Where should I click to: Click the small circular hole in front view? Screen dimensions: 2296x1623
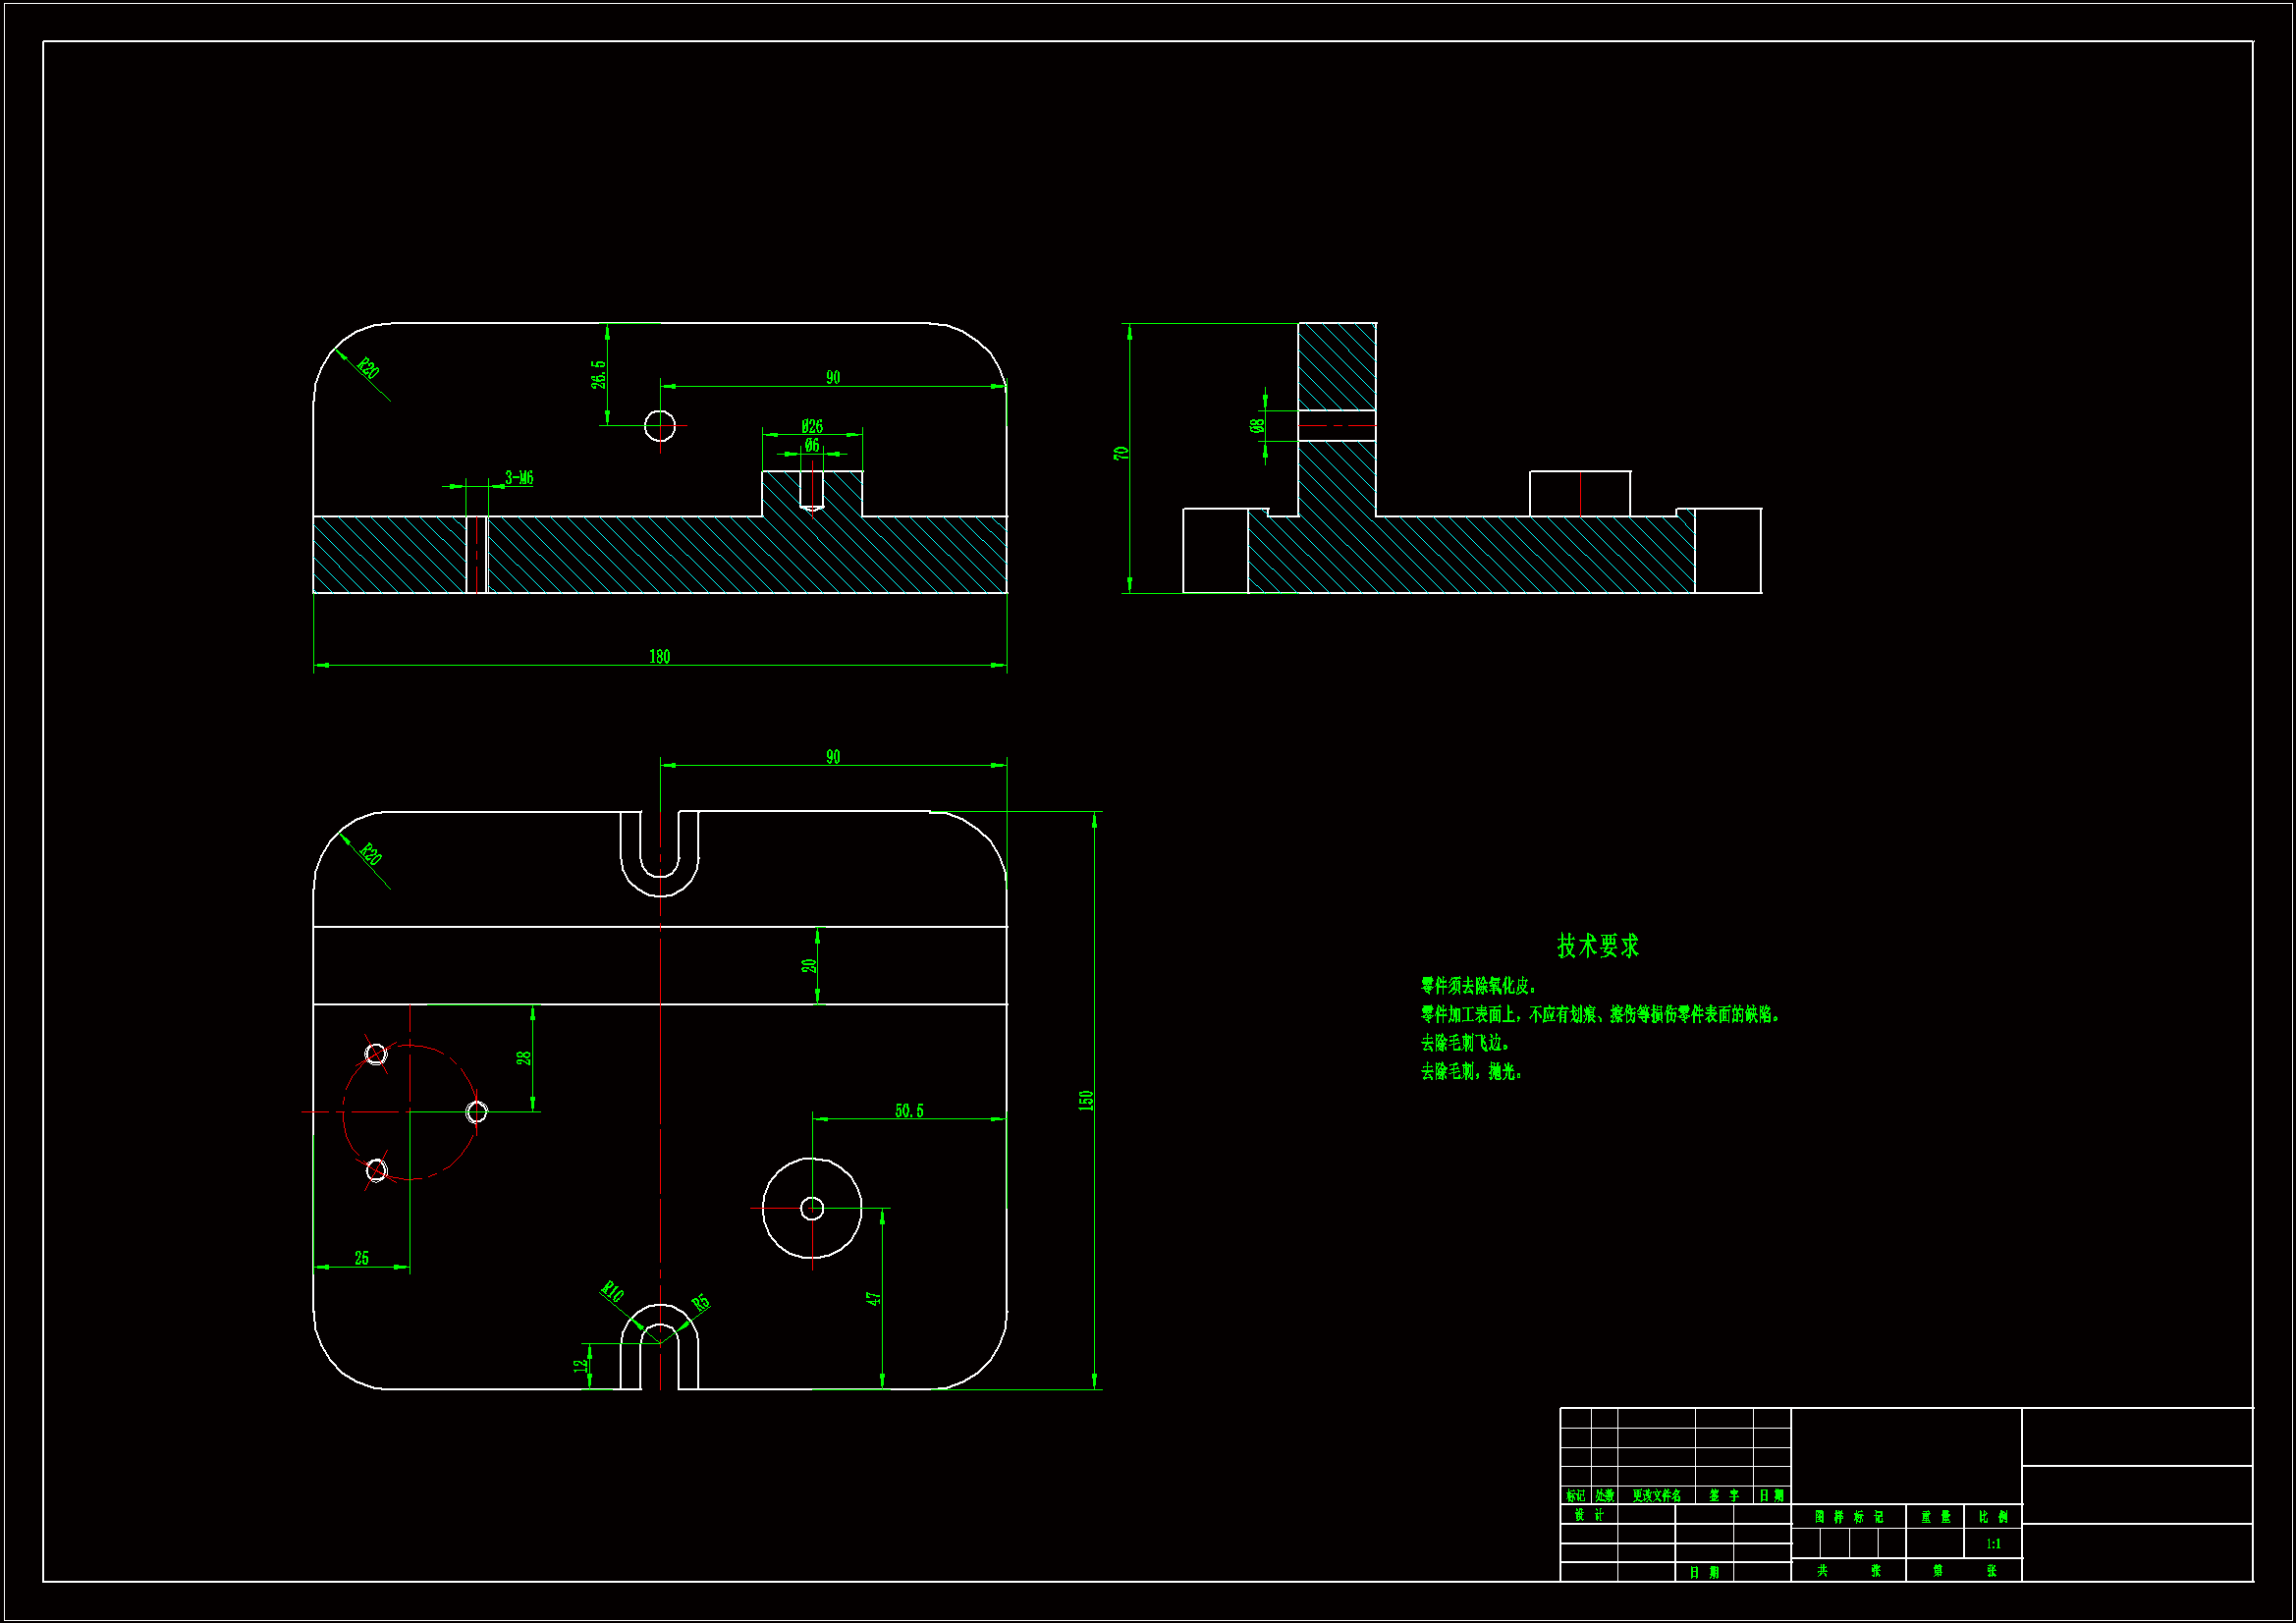click(660, 426)
